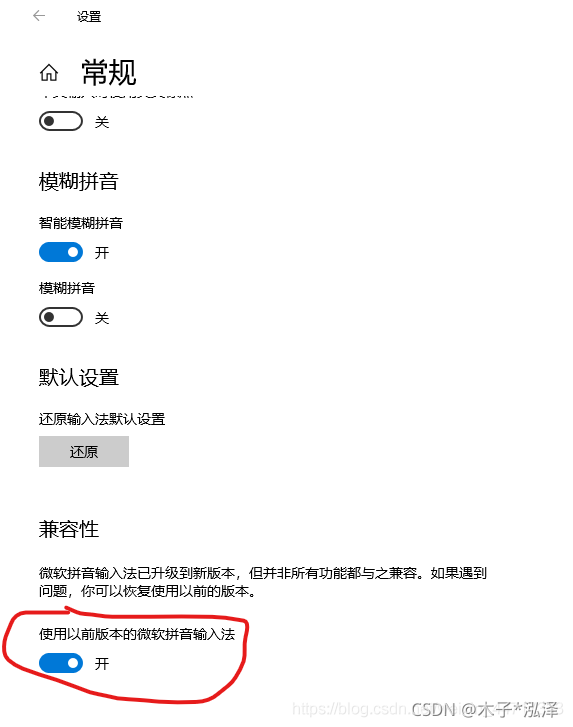Turn off the 智能模糊拼音 switch

[x=61, y=252]
